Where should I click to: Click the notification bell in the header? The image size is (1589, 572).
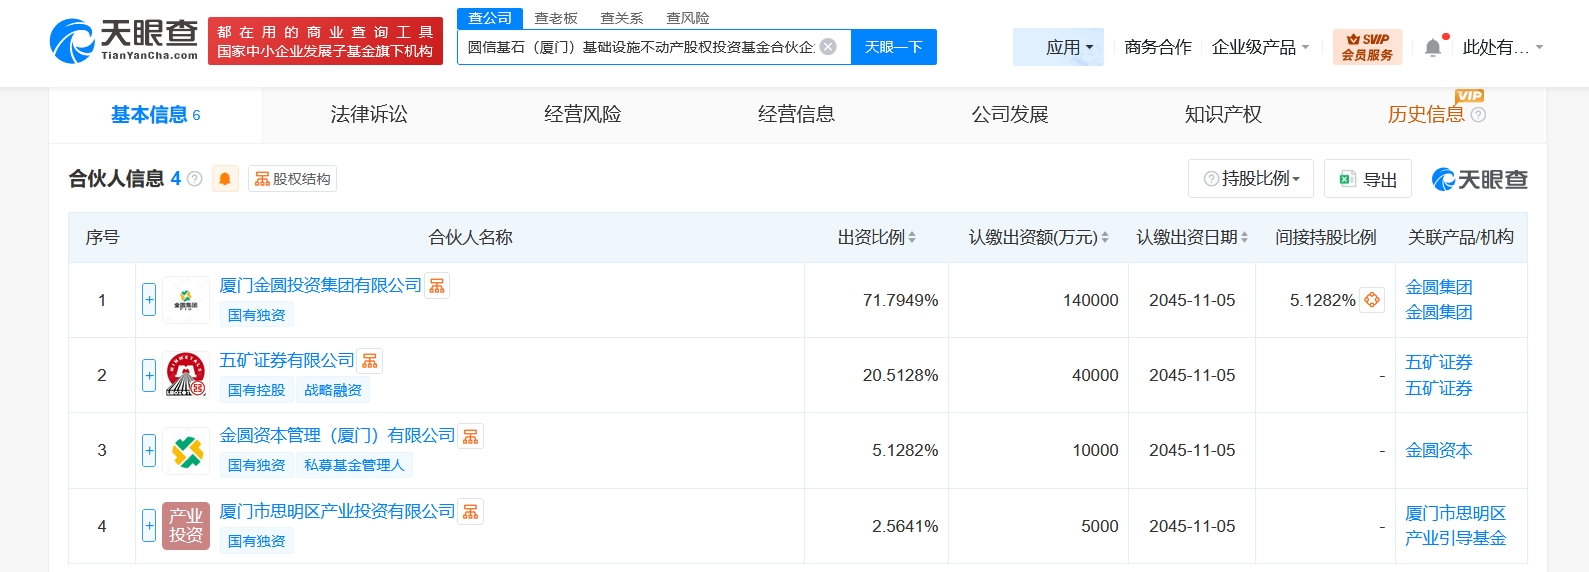(1432, 47)
